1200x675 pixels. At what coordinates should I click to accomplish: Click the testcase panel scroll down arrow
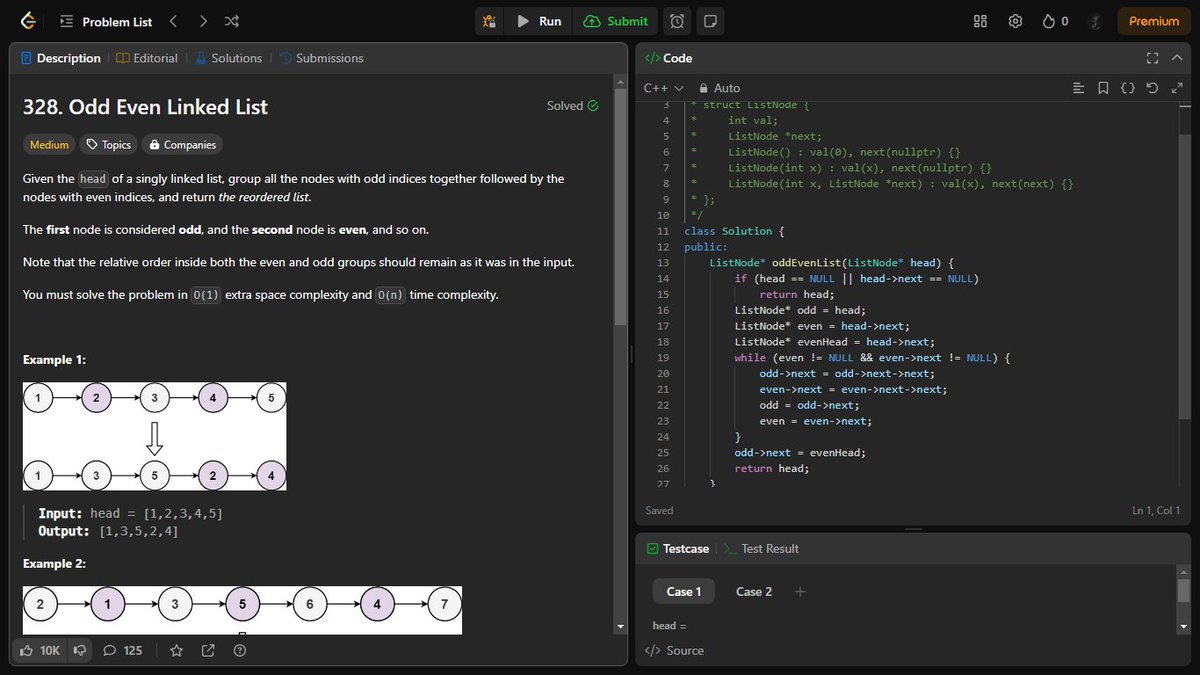click(x=1184, y=625)
